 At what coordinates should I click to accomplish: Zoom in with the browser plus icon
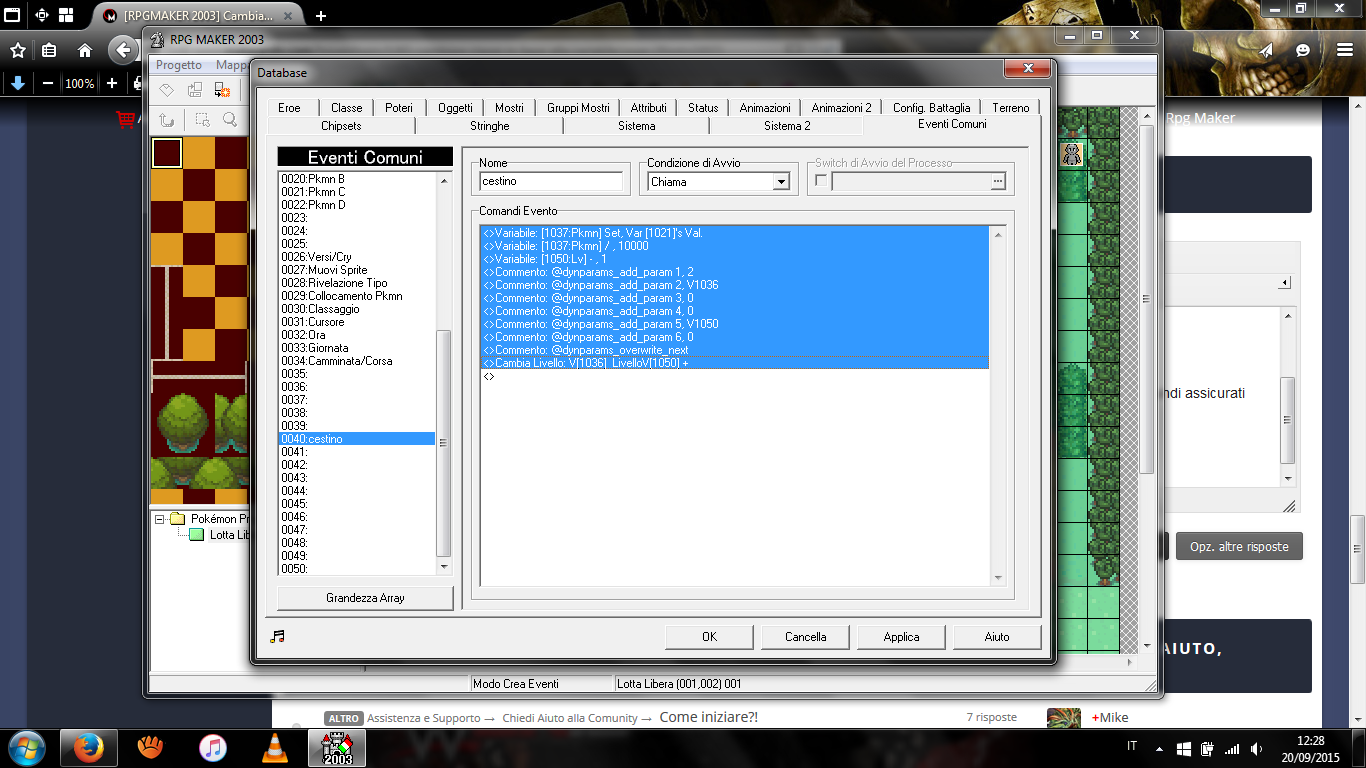(x=112, y=84)
